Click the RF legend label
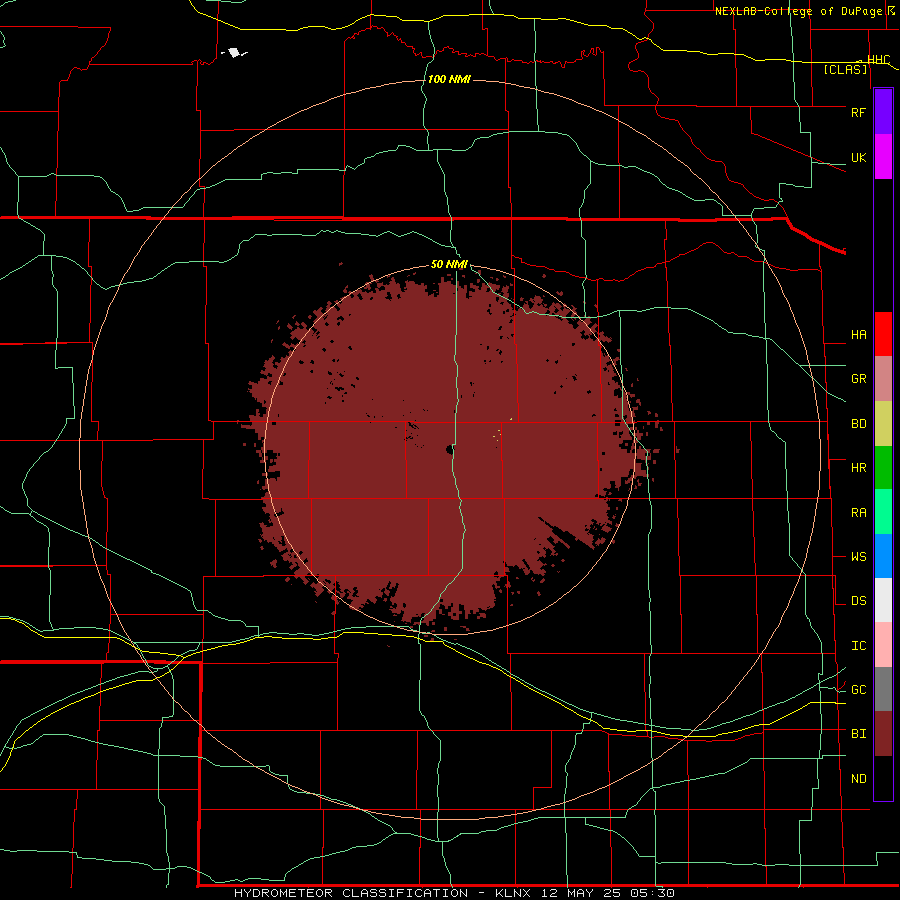Screen dimensions: 900x900 point(858,112)
